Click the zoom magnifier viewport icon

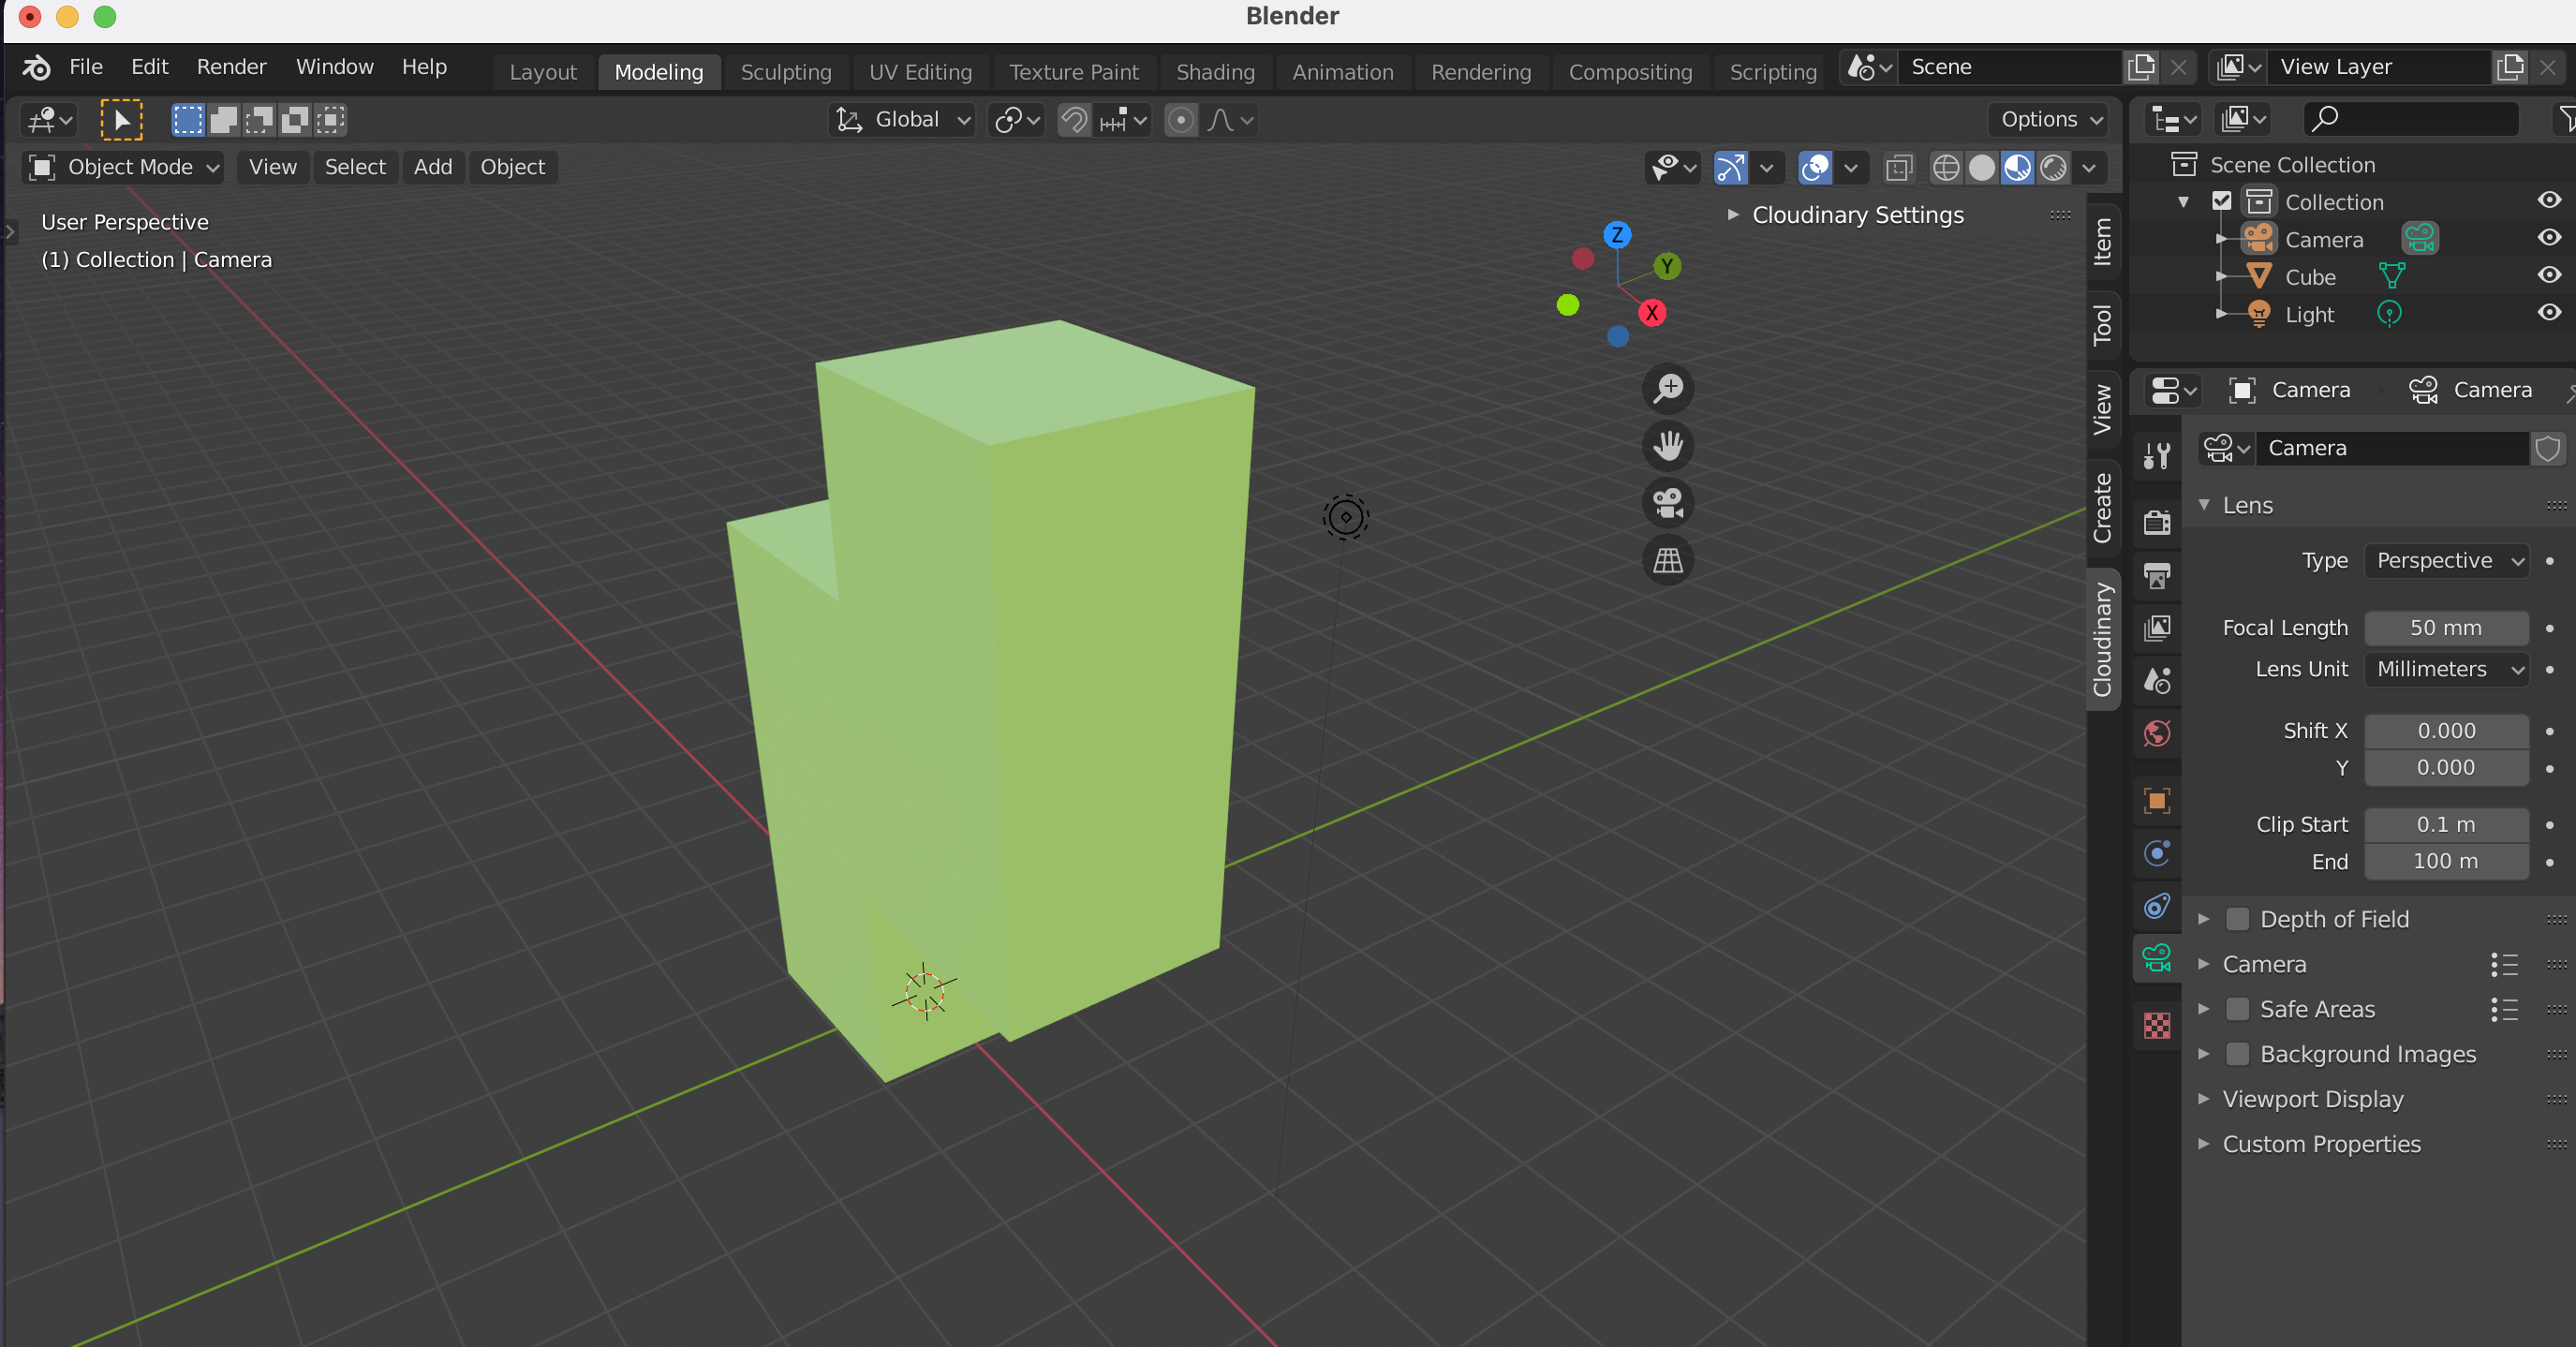pyautogui.click(x=1667, y=388)
